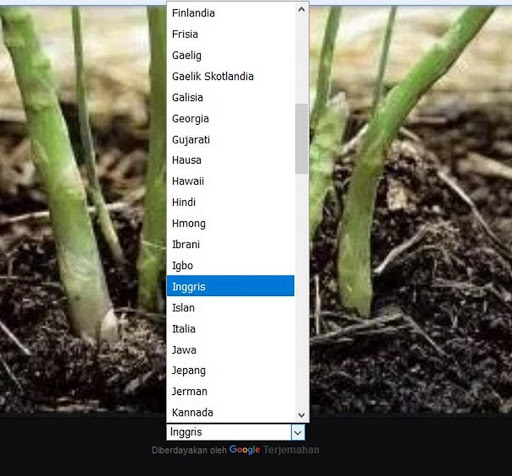This screenshot has width=512, height=476.
Task: Choose Hindi as the language
Action: (230, 202)
